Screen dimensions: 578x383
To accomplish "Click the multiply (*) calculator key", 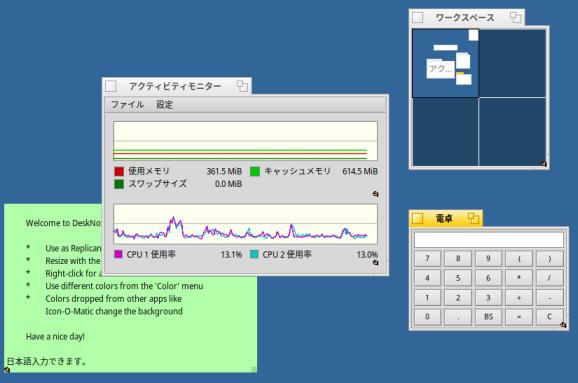I will pos(519,278).
